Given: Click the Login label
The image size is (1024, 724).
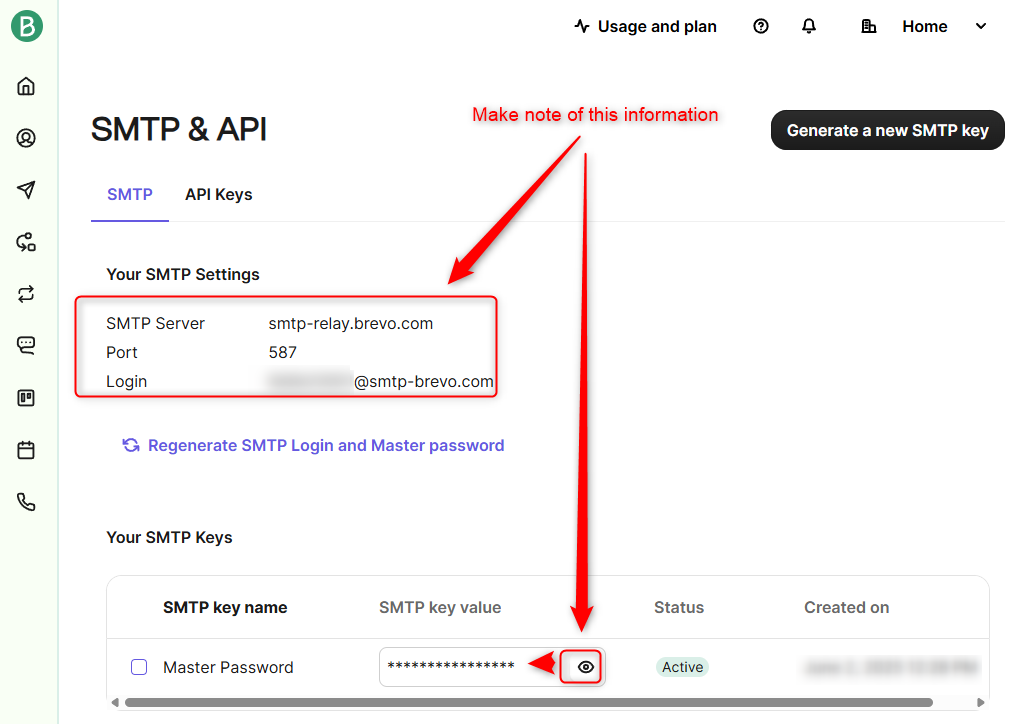Looking at the screenshot, I should point(127,381).
